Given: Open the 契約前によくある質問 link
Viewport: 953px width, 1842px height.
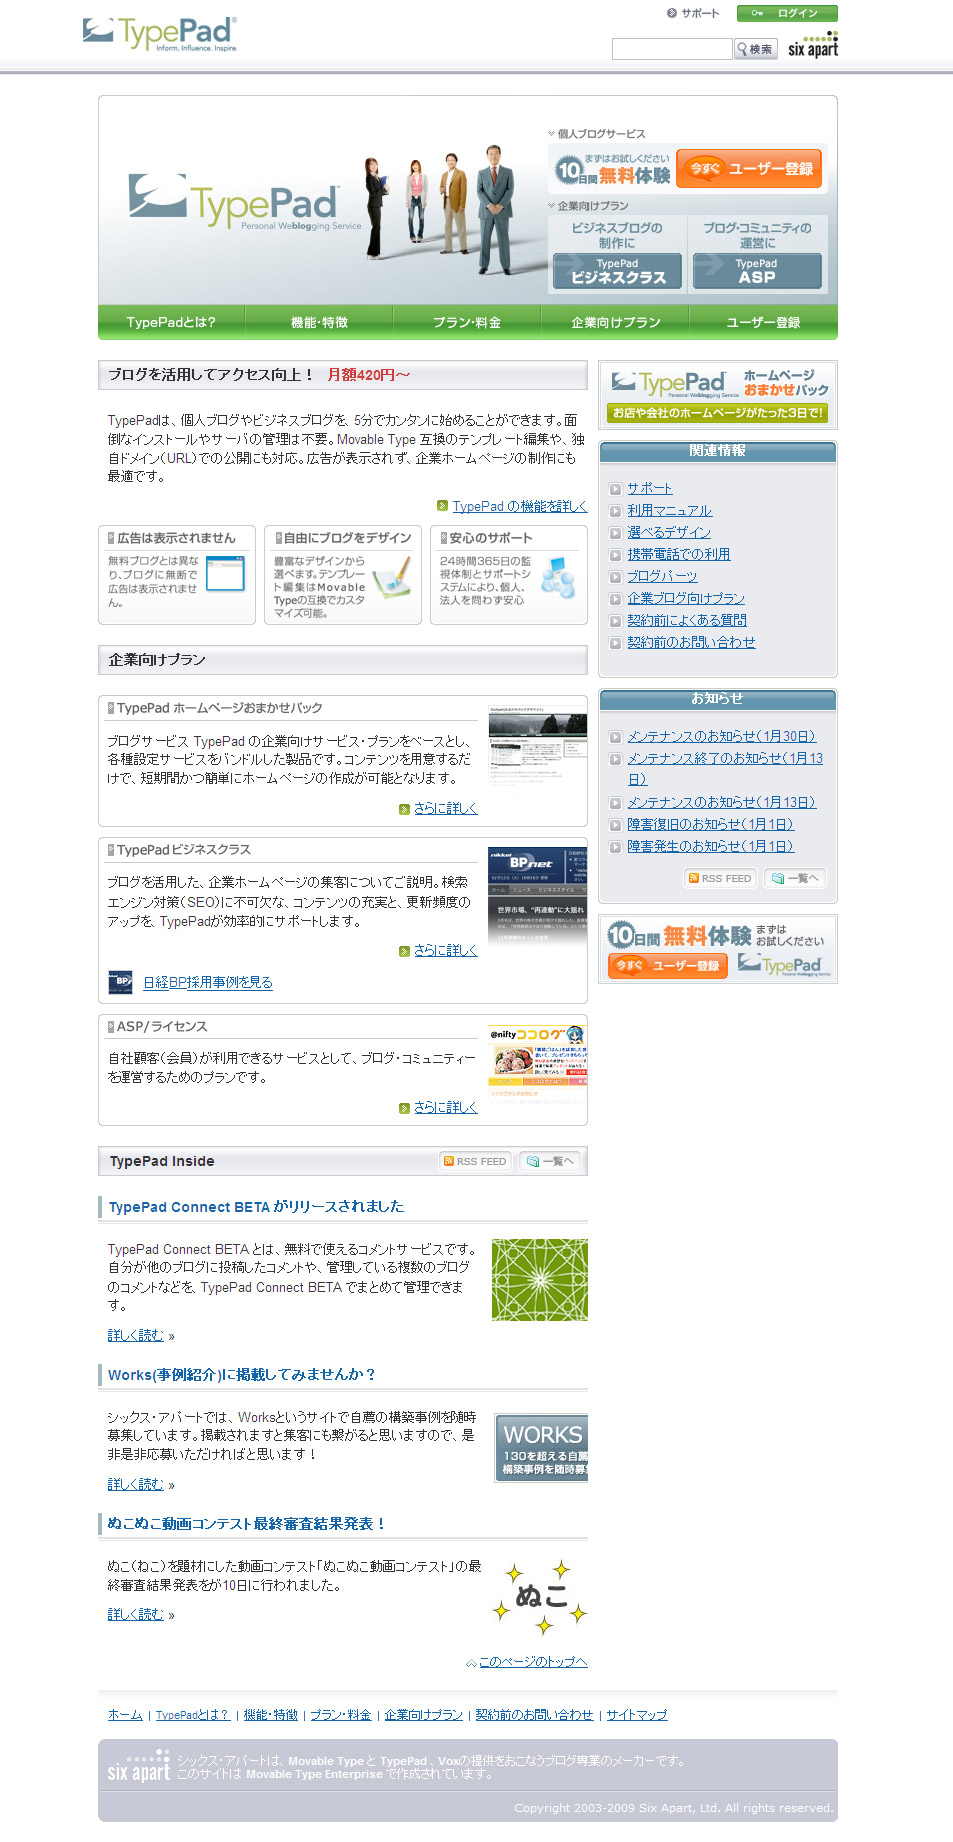Looking at the screenshot, I should coord(687,620).
